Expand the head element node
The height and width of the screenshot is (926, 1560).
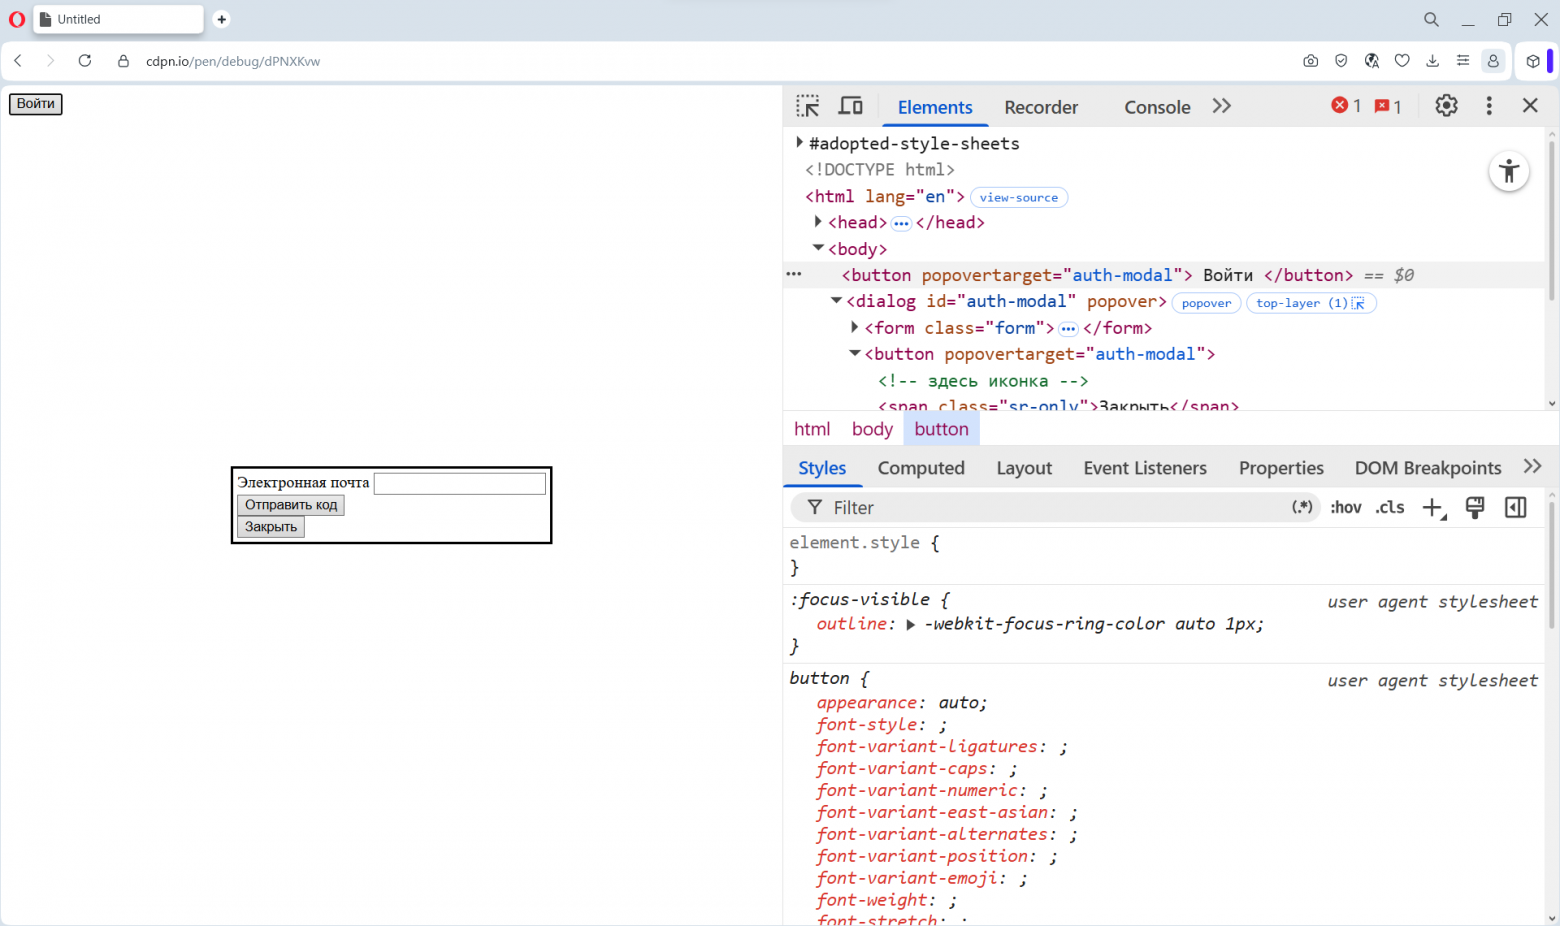[818, 222]
